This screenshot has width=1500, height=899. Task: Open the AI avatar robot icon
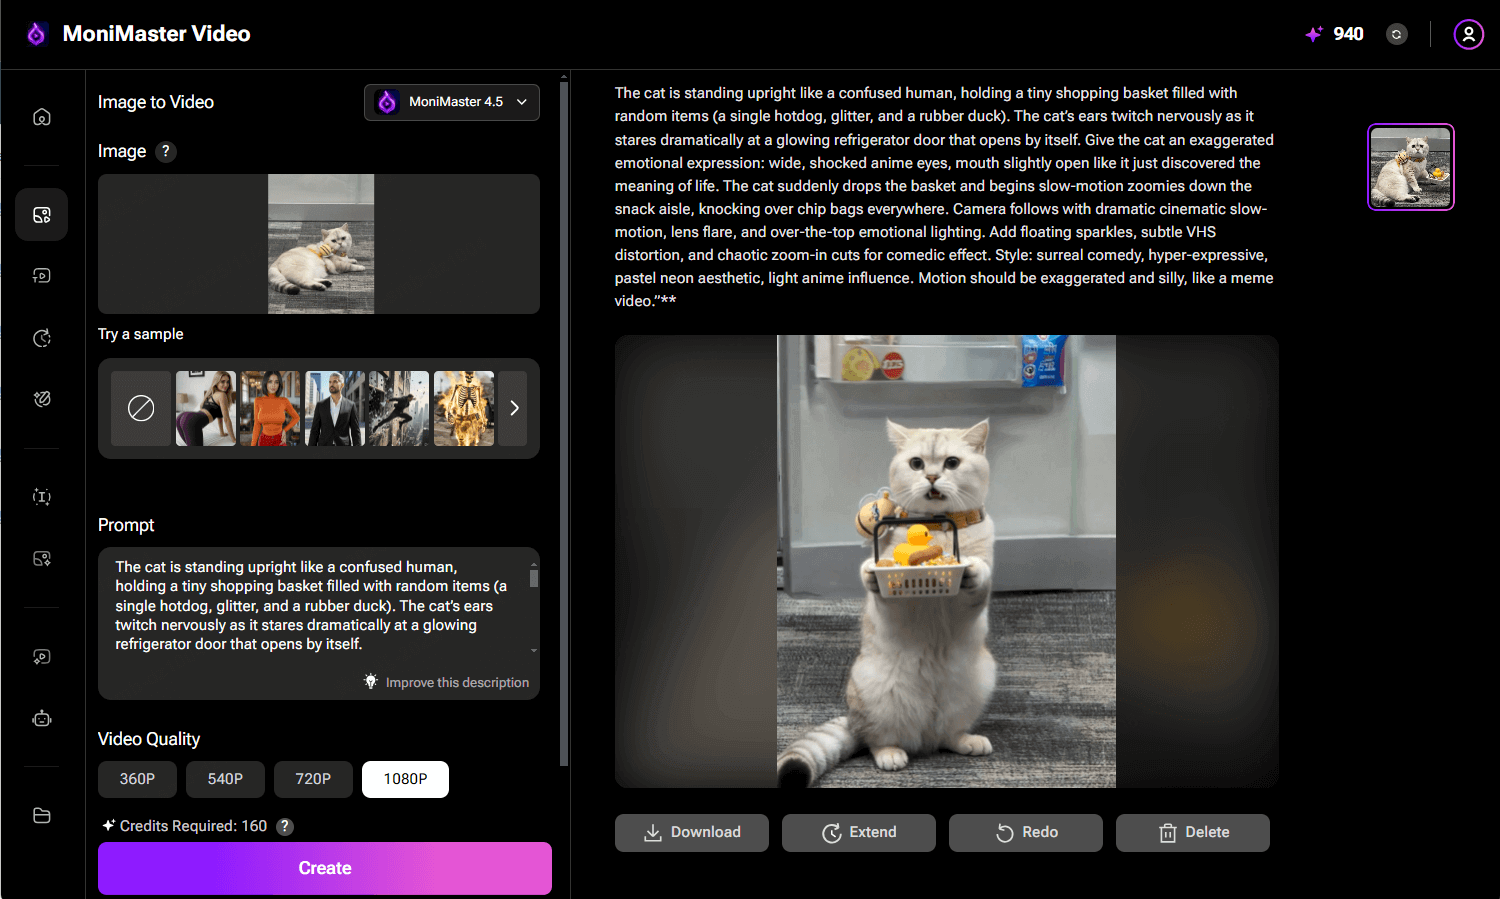pyautogui.click(x=41, y=718)
